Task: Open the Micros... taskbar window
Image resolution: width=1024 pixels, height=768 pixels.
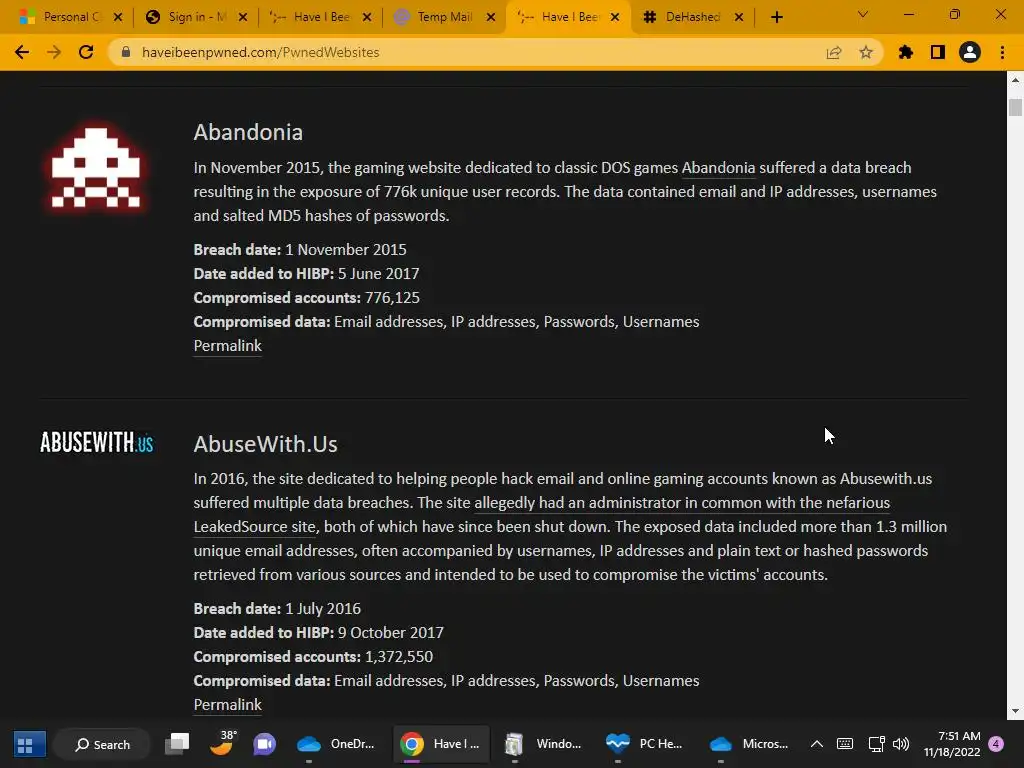Action: 749,744
